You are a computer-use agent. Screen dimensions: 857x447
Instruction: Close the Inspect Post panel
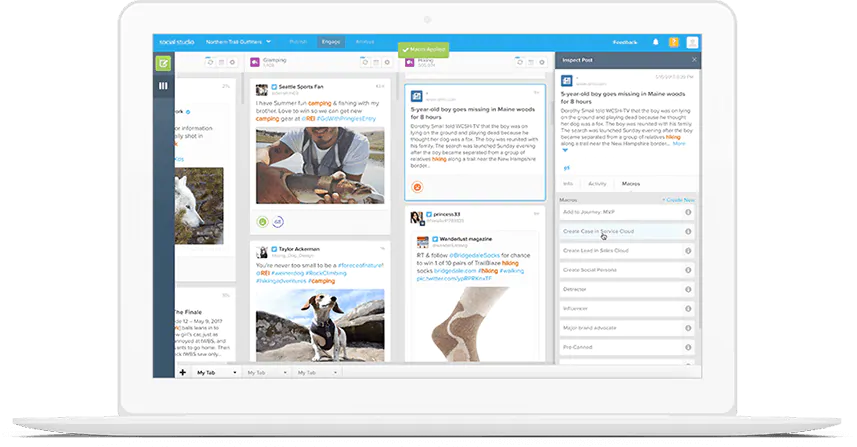pyautogui.click(x=694, y=60)
